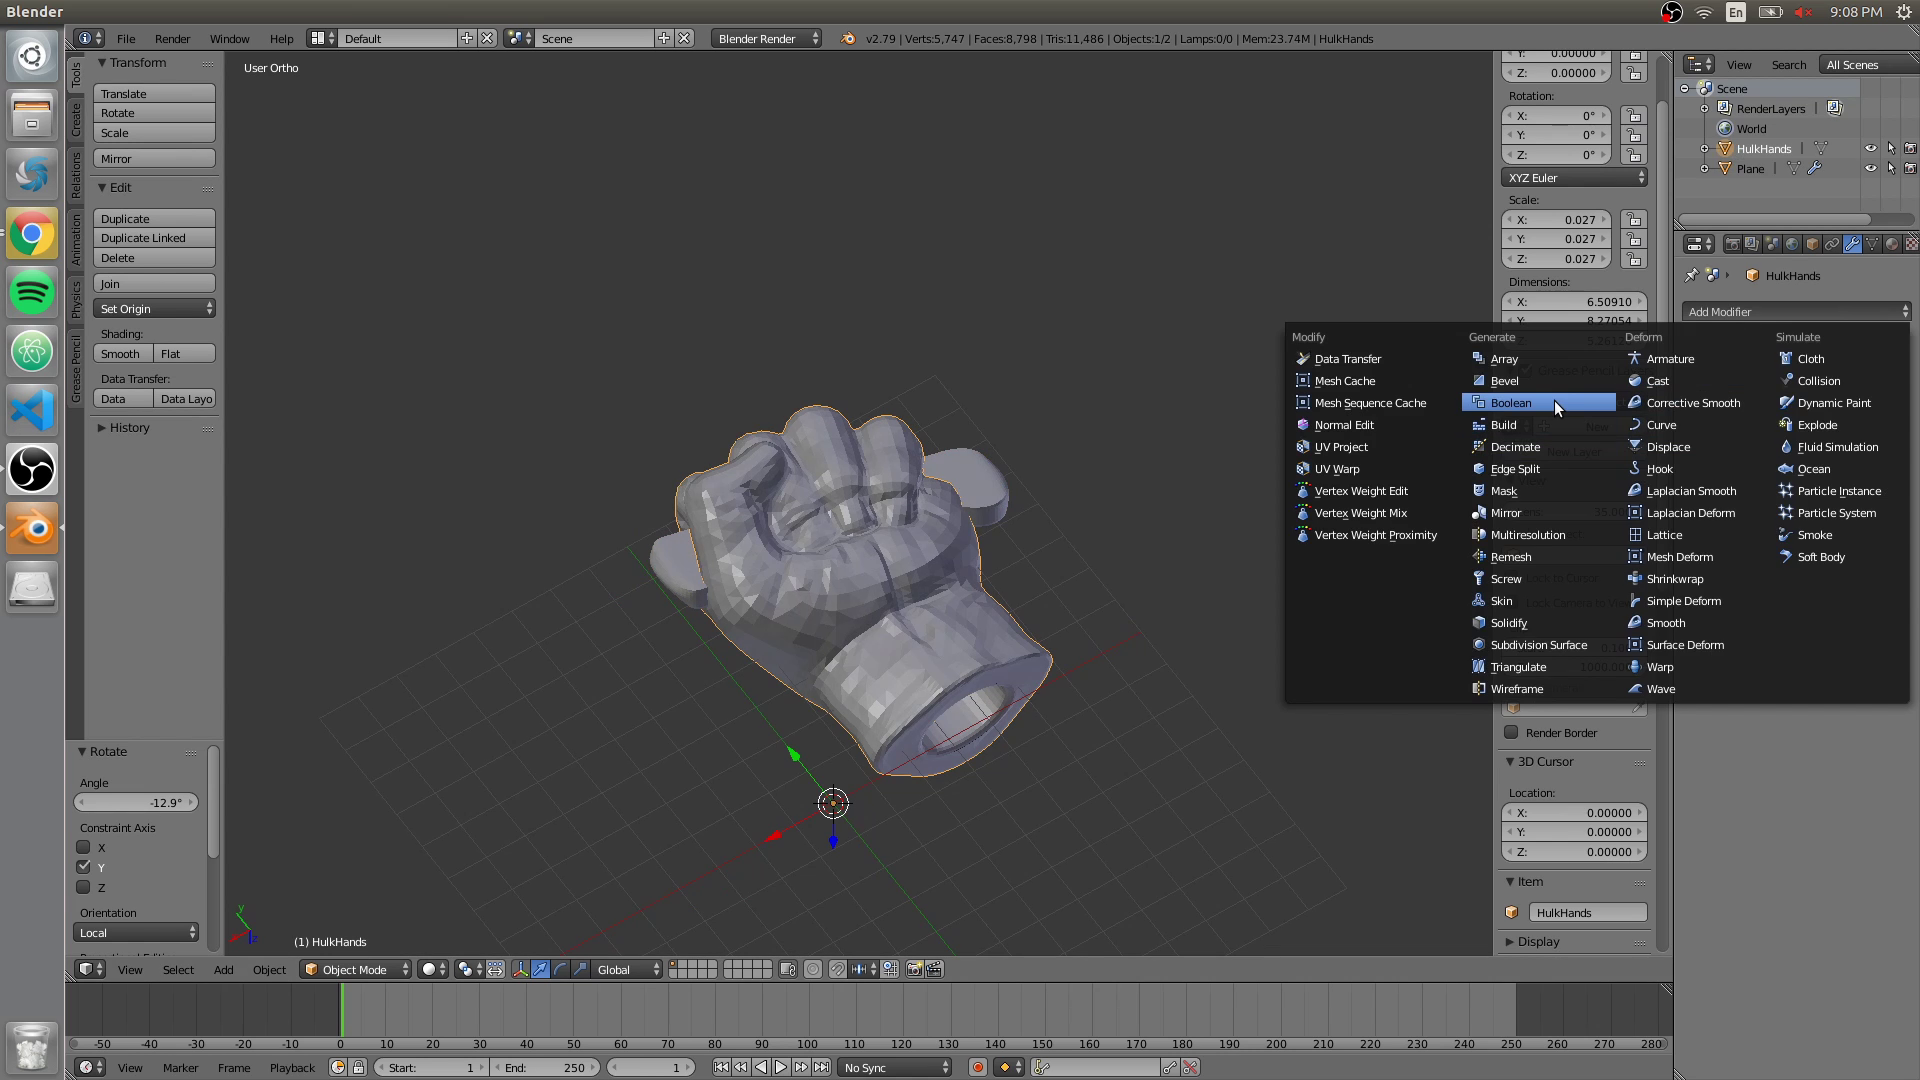Open the Render menu in the top bar

click(x=172, y=38)
